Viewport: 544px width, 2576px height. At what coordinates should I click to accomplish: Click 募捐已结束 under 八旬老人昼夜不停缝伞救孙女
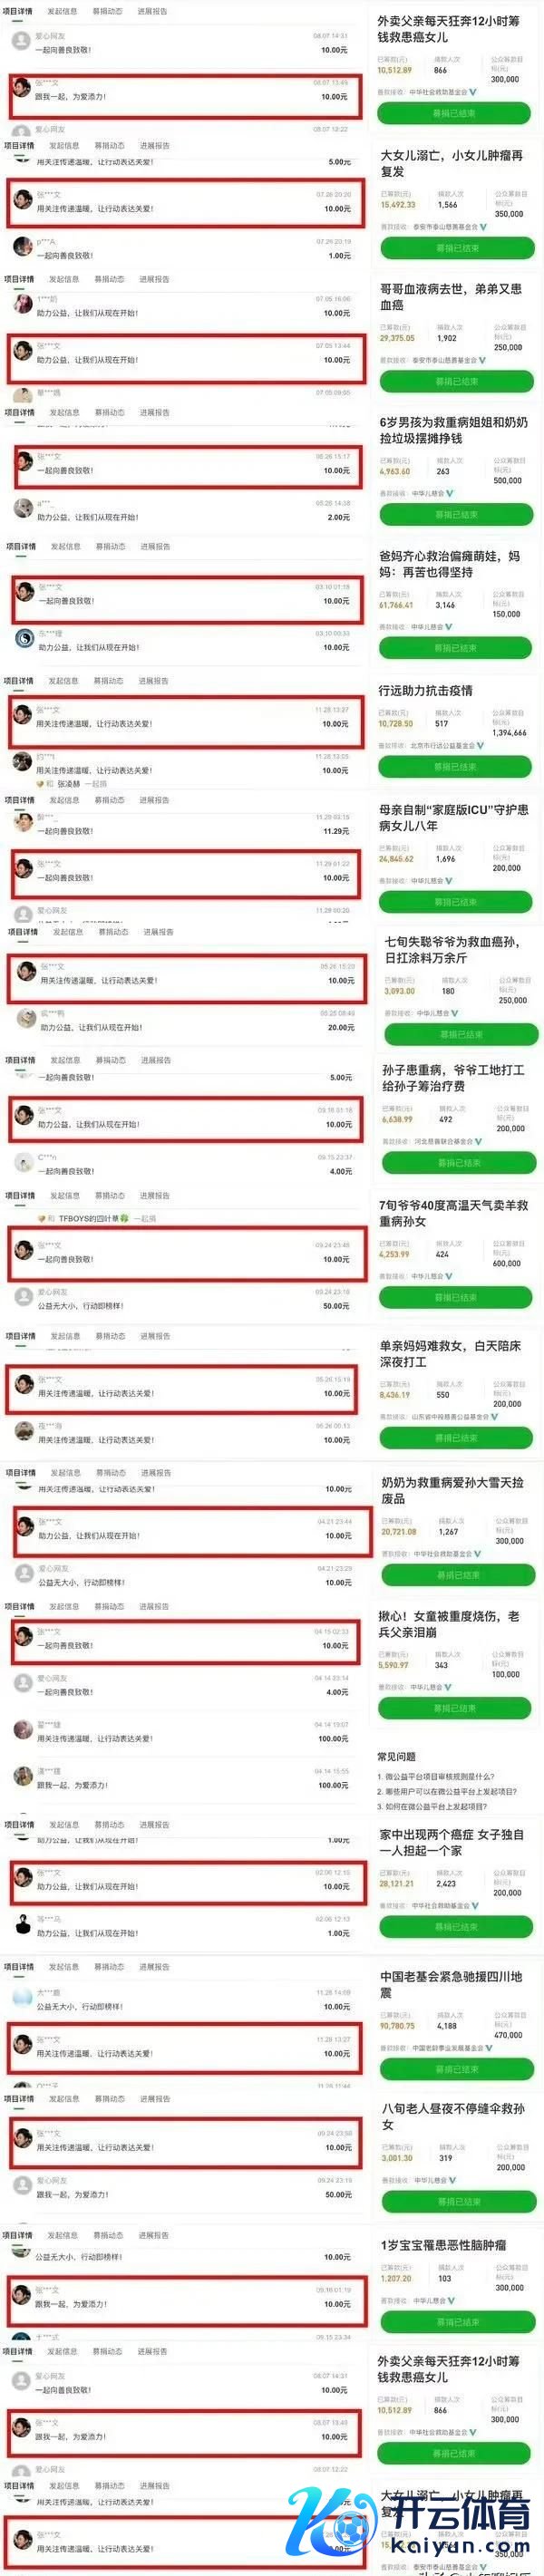pyautogui.click(x=459, y=2201)
